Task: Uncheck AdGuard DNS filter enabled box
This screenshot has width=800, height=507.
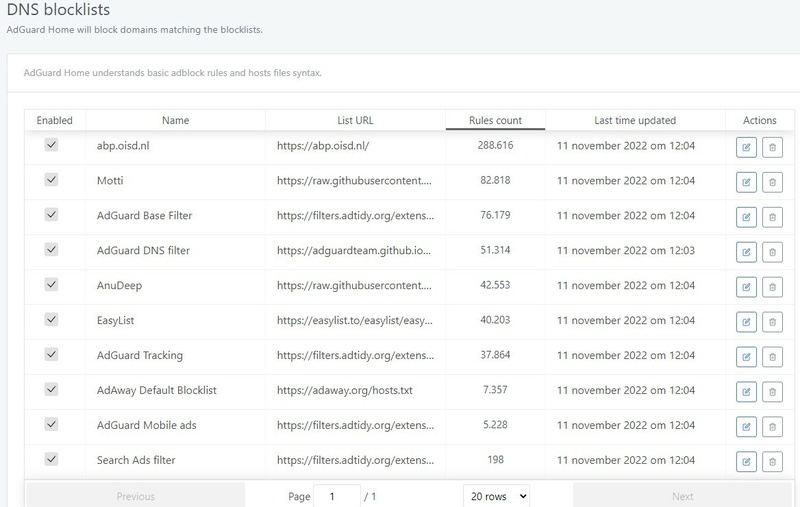Action: click(51, 249)
